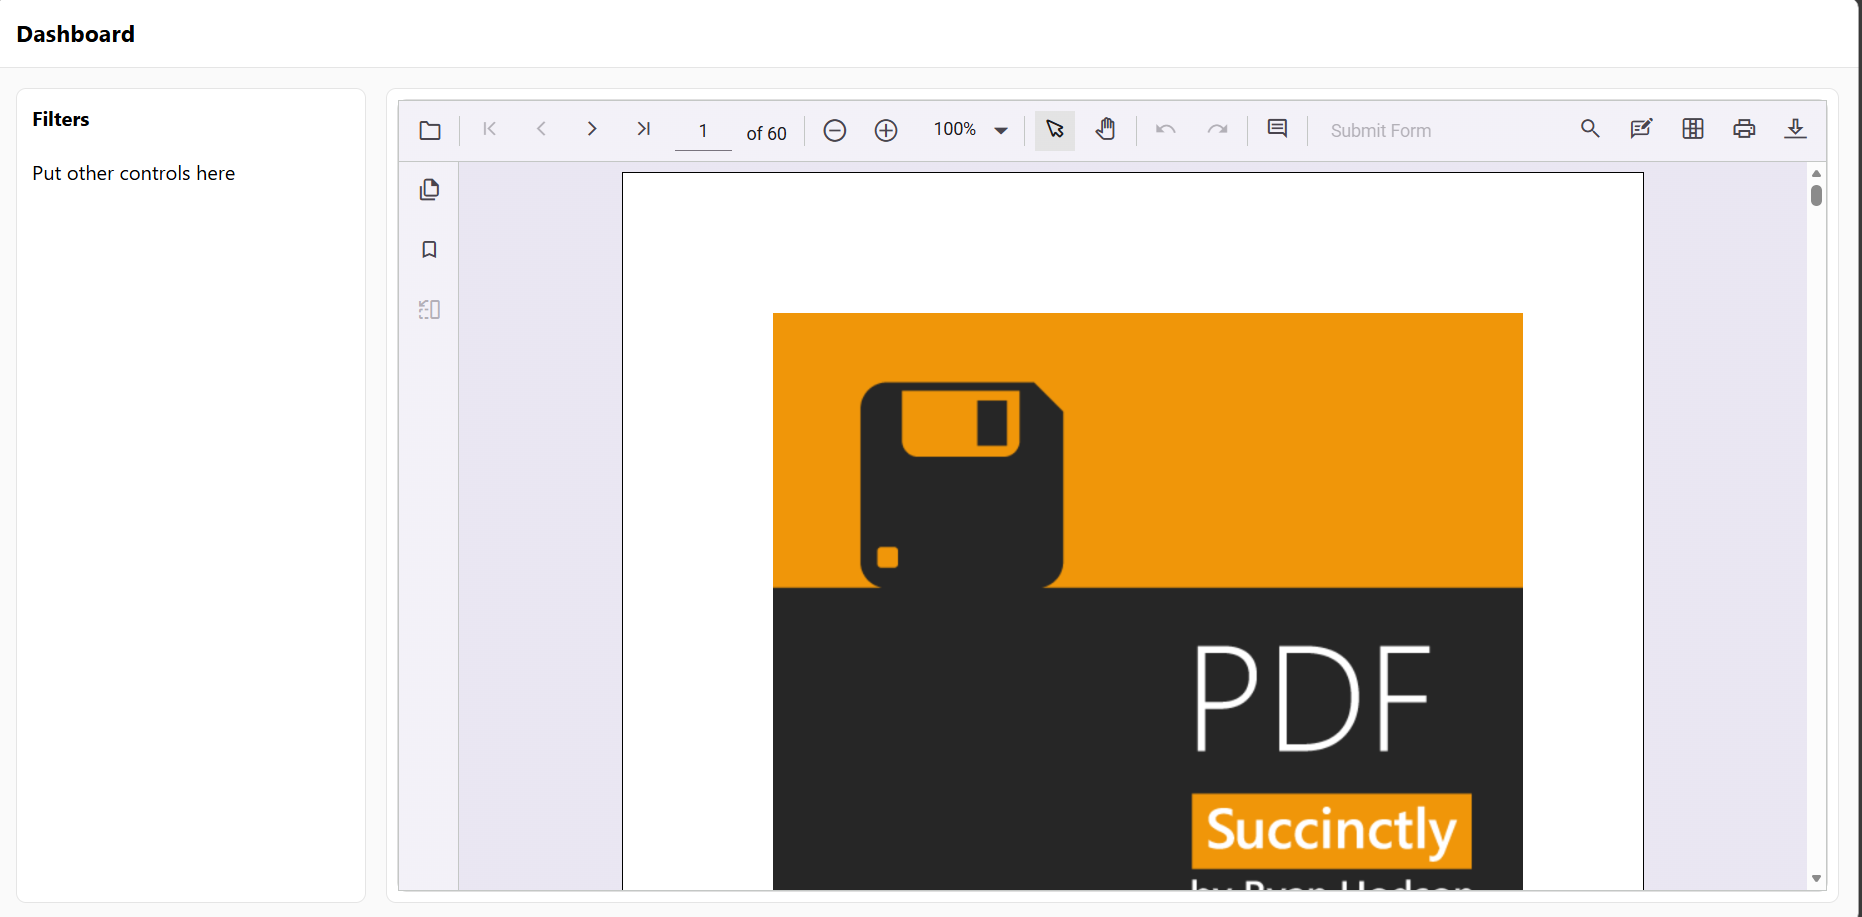The width and height of the screenshot is (1862, 917).
Task: Go to the next page
Action: click(x=592, y=129)
